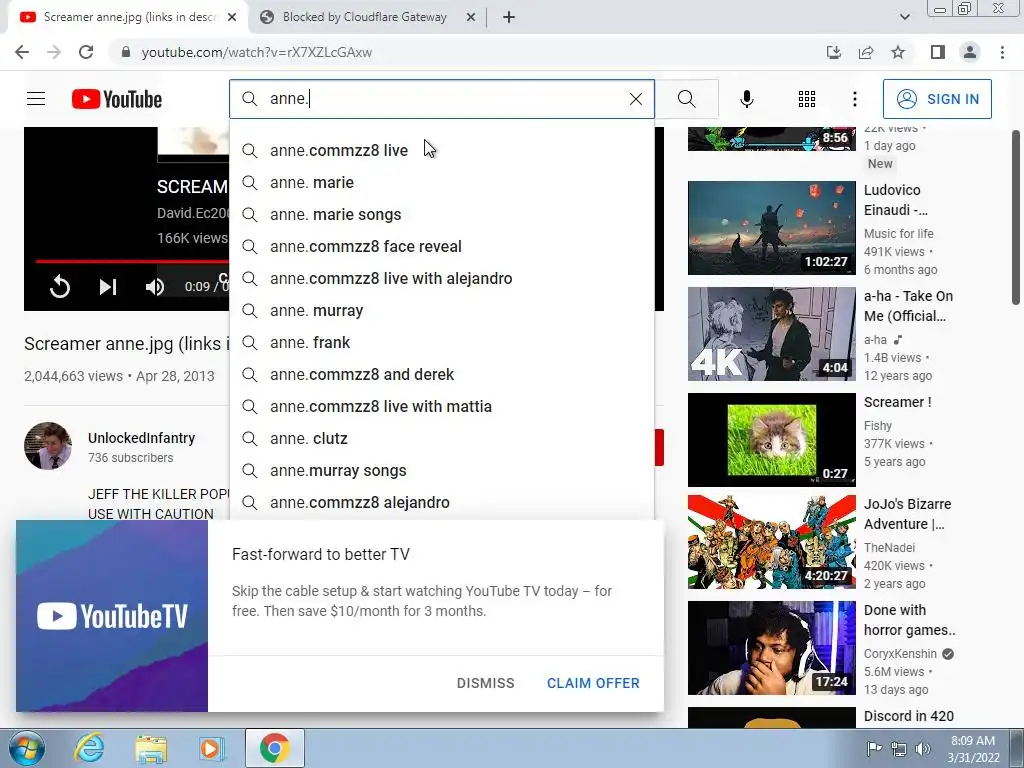Image resolution: width=1024 pixels, height=768 pixels.
Task: Select suggestion anne. marie songs
Action: pos(441,214)
